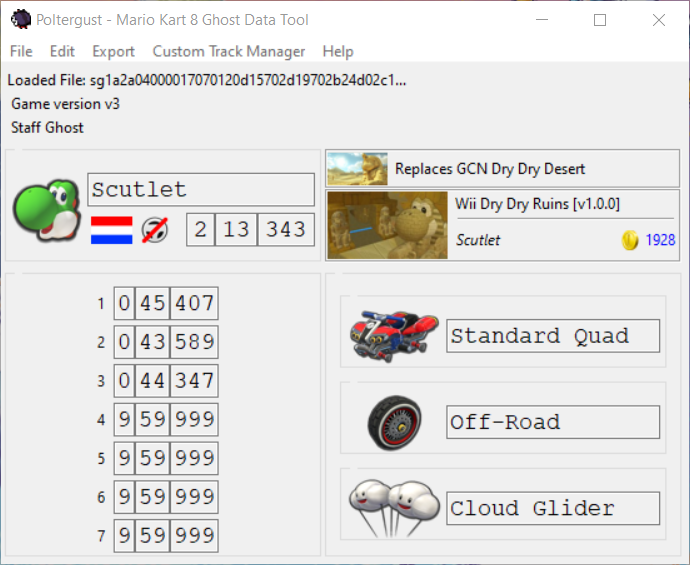Viewport: 690px width, 565px height.
Task: Click the Staff Ghost label
Action: coord(47,128)
